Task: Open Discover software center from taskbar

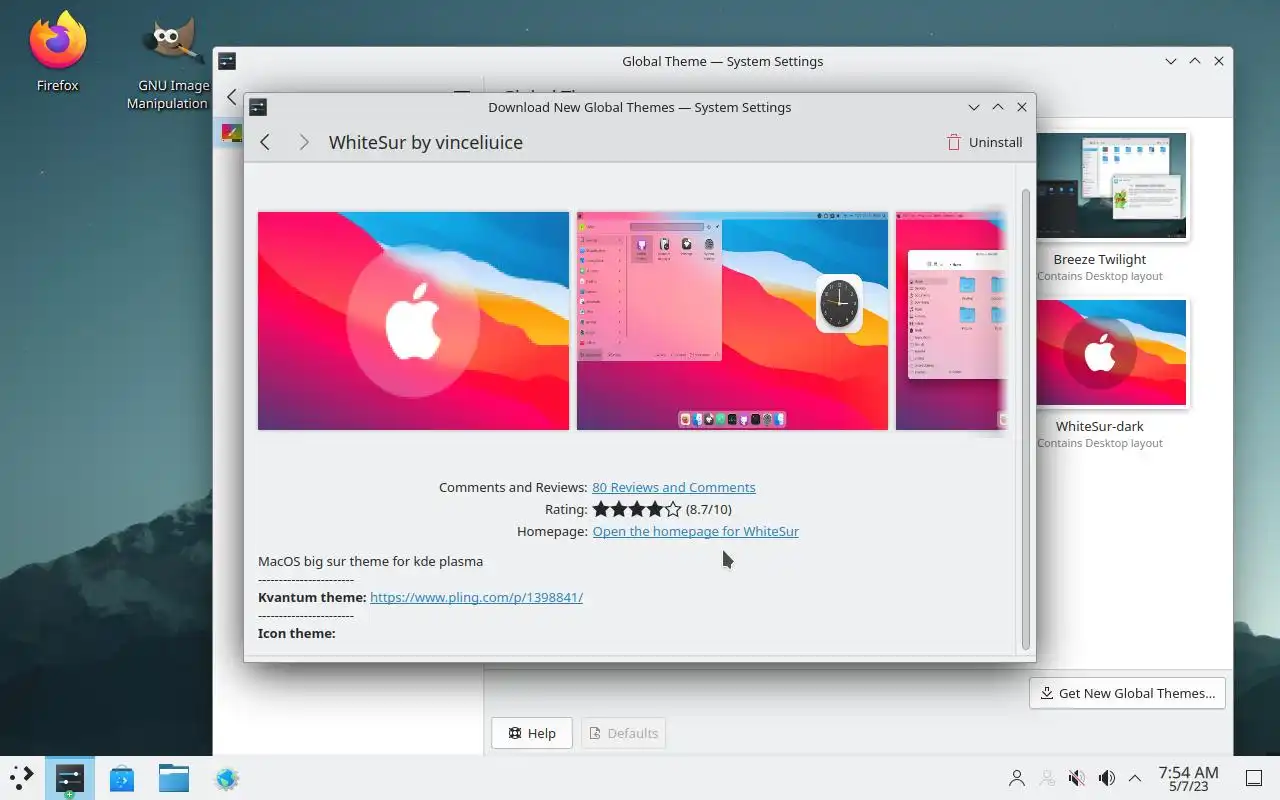Action: (122, 778)
